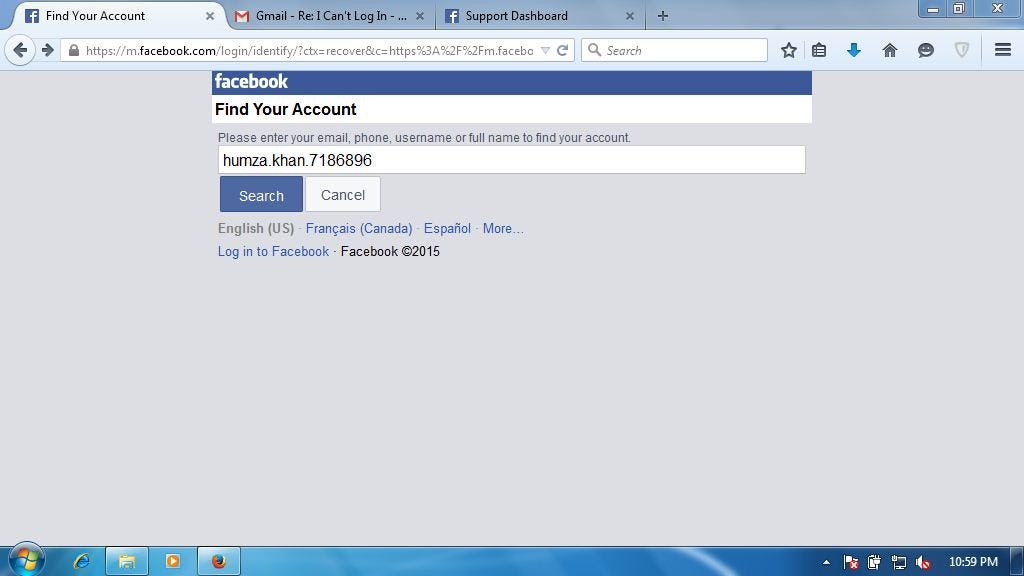
Task: Click the facebook logo in the blue header
Action: pos(251,82)
